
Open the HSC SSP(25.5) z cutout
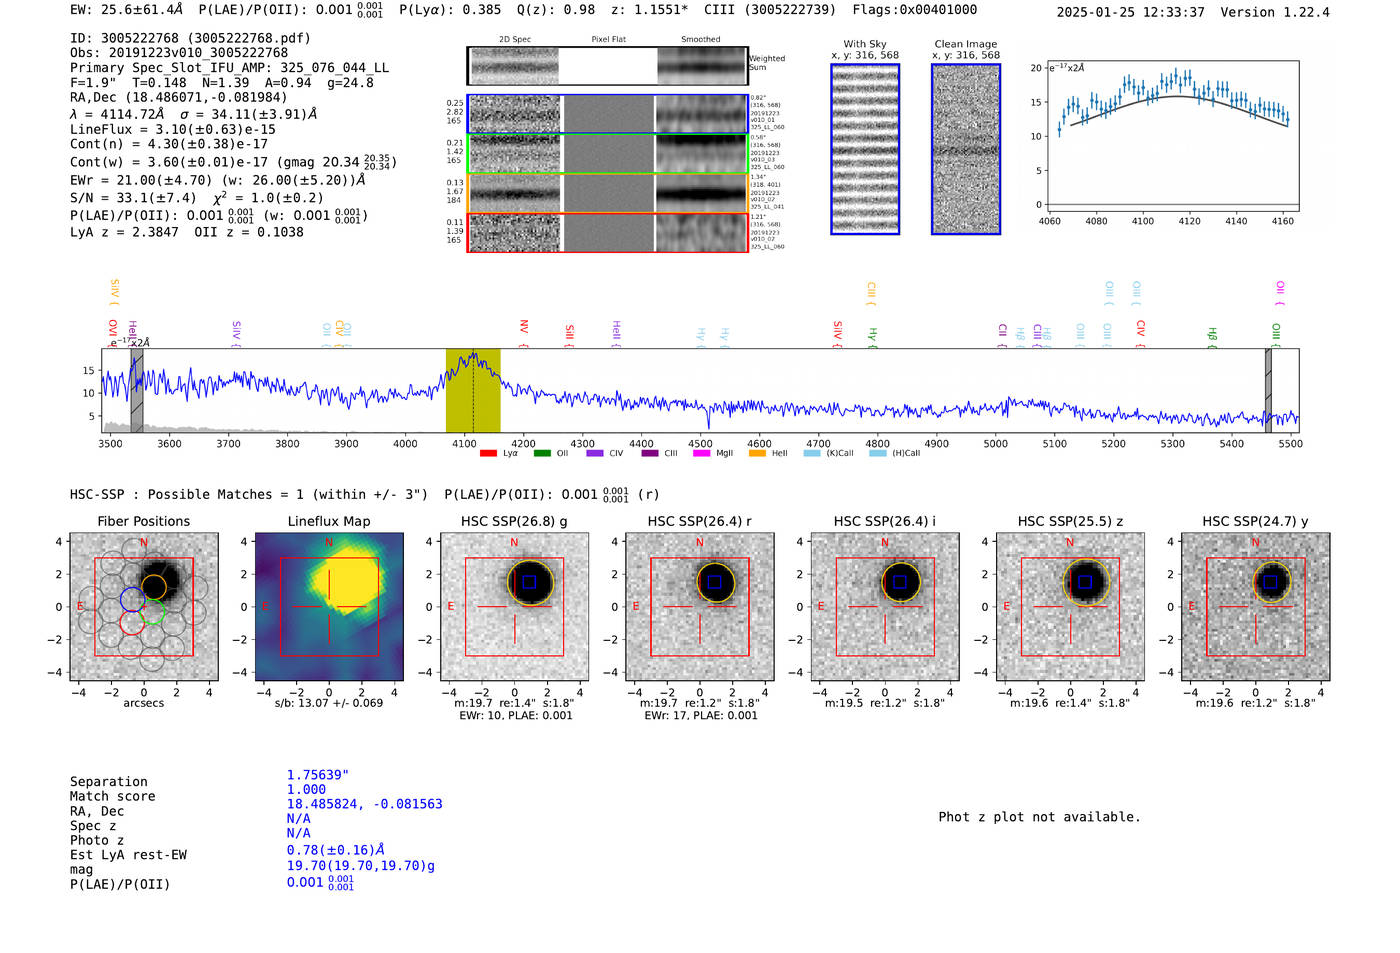1070,606
